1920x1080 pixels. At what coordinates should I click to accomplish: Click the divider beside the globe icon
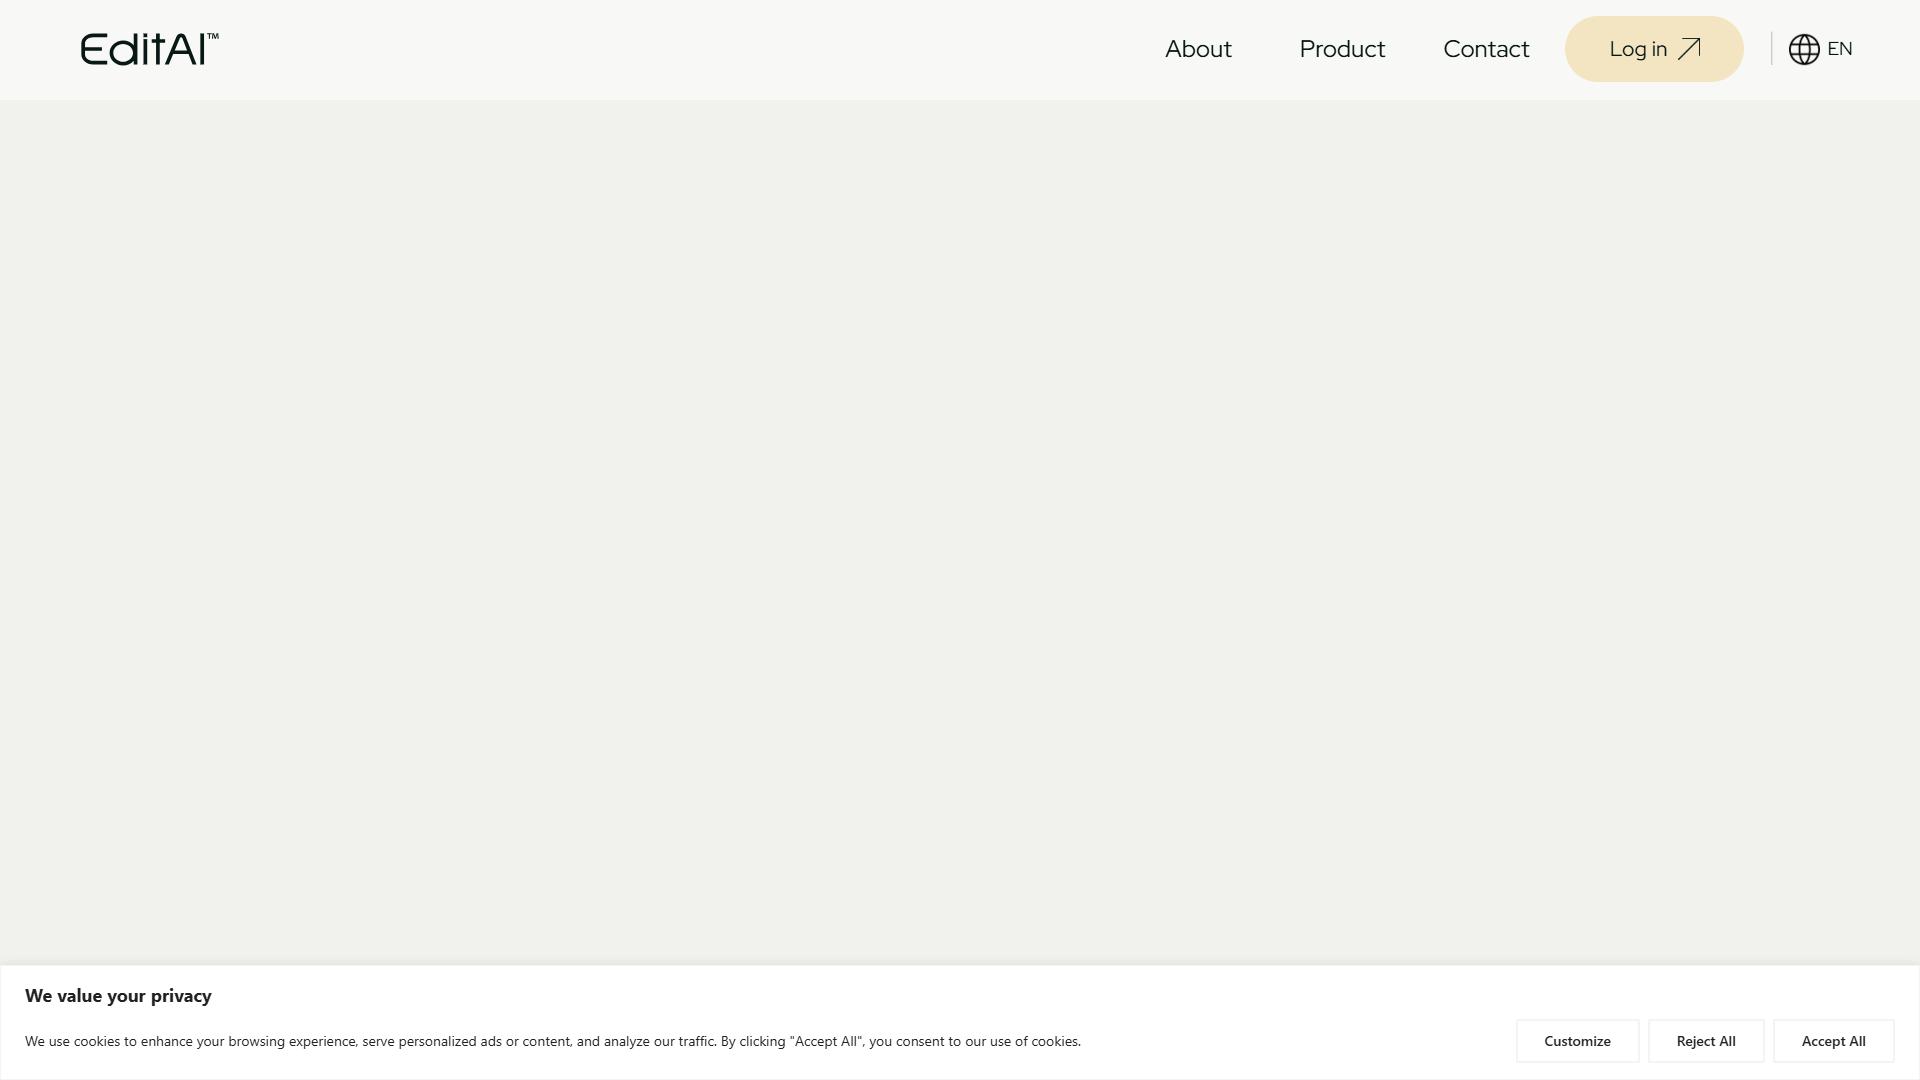(x=1771, y=49)
